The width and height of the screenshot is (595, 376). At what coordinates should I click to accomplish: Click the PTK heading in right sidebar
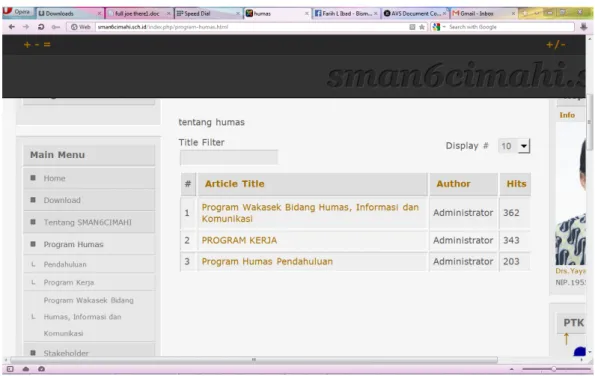coord(573,323)
